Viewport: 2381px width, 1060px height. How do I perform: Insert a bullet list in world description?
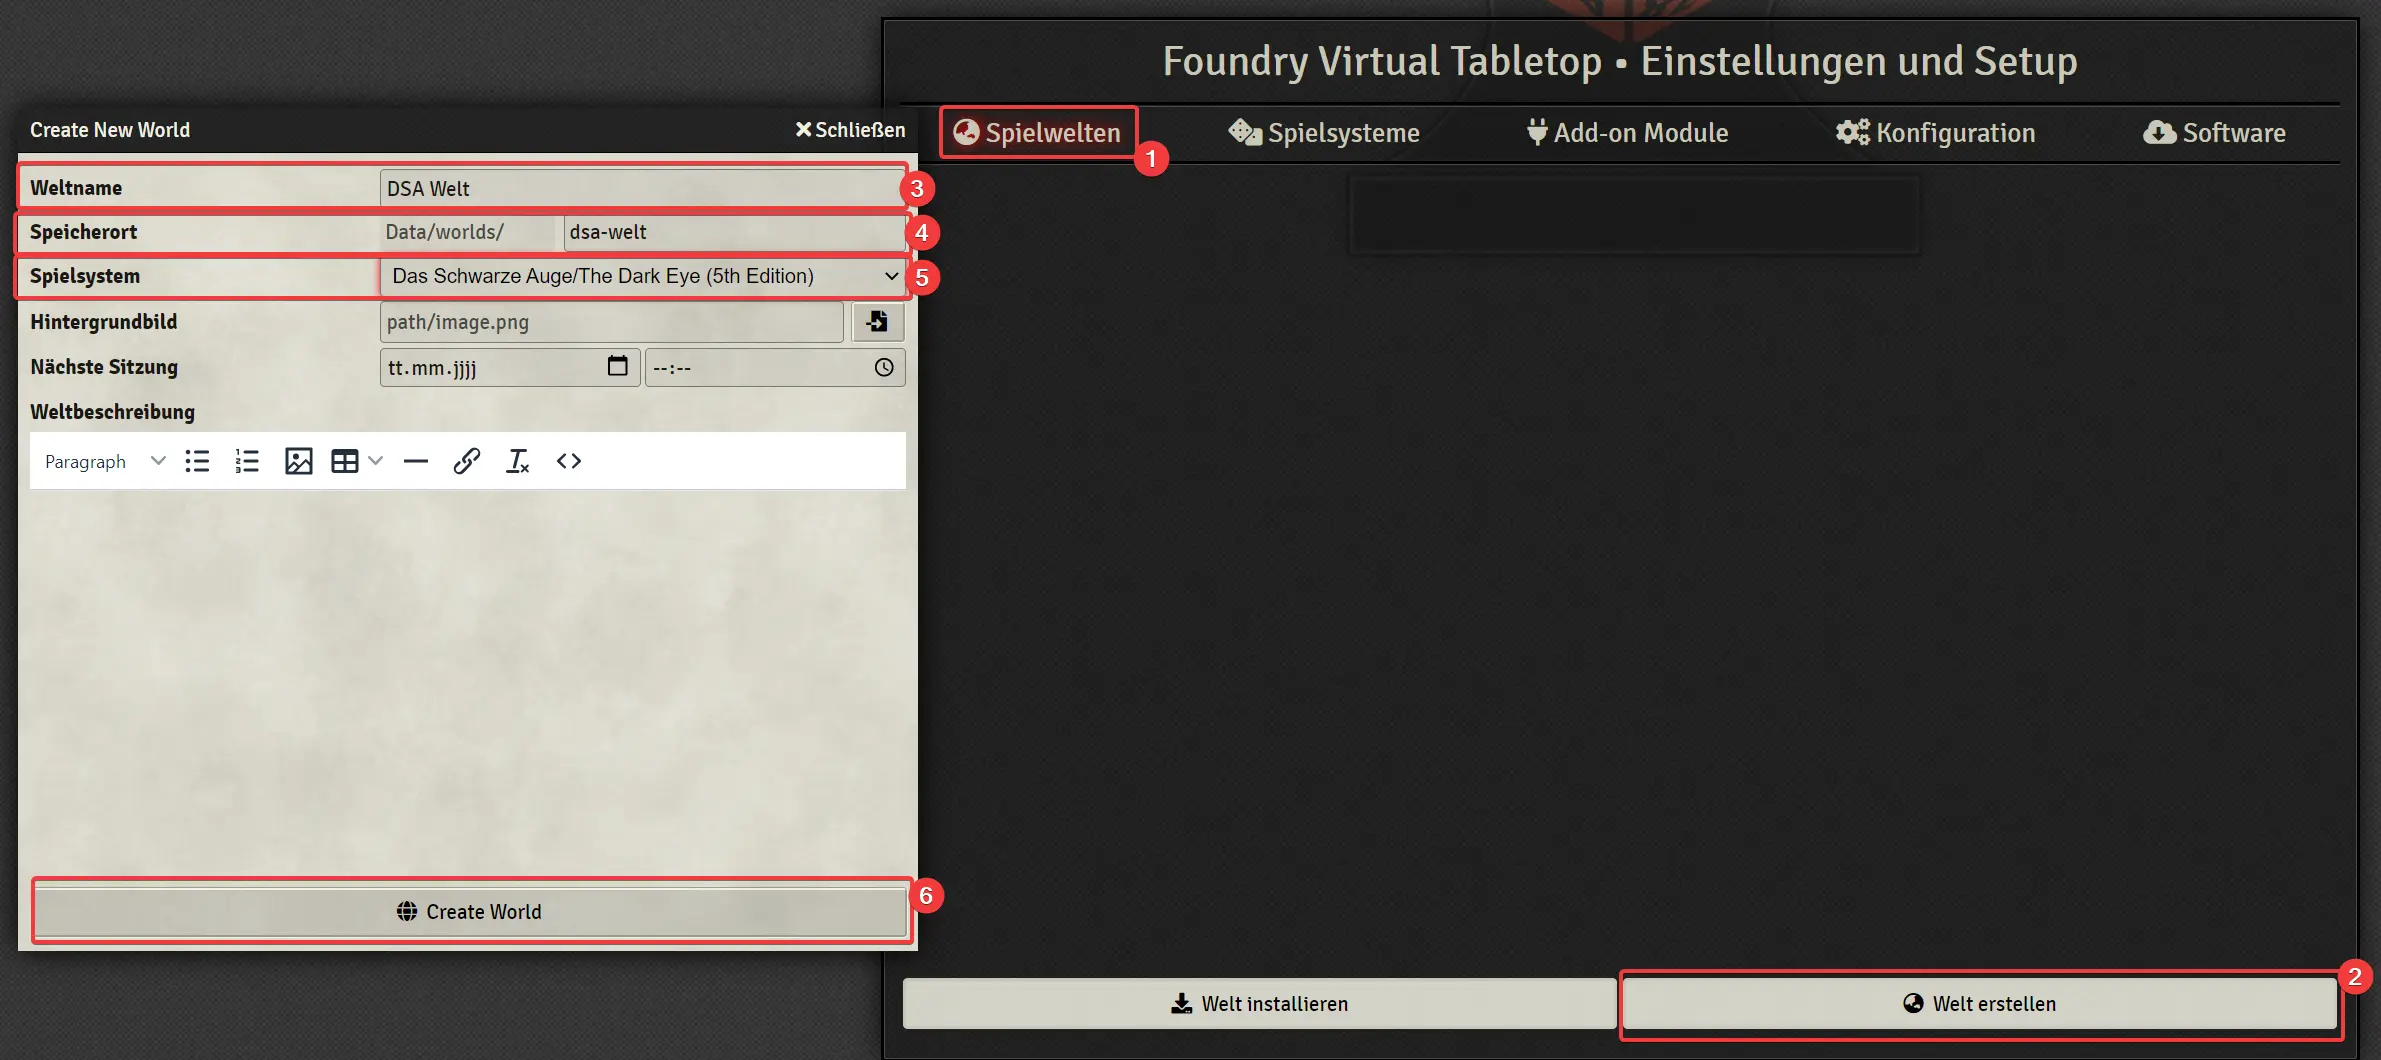coord(197,461)
